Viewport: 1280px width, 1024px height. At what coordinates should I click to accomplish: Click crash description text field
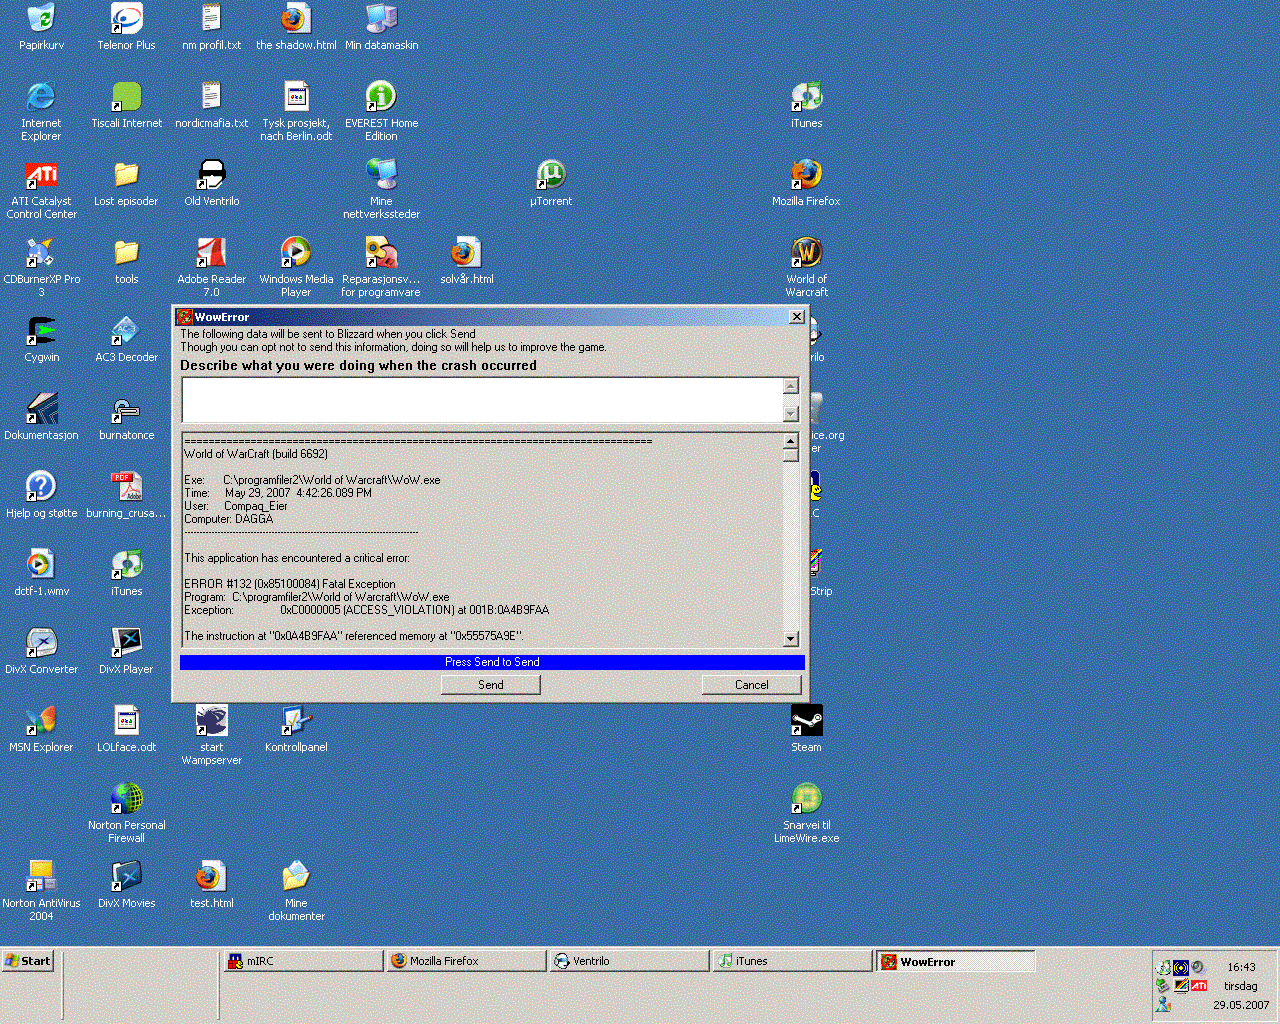tap(482, 400)
